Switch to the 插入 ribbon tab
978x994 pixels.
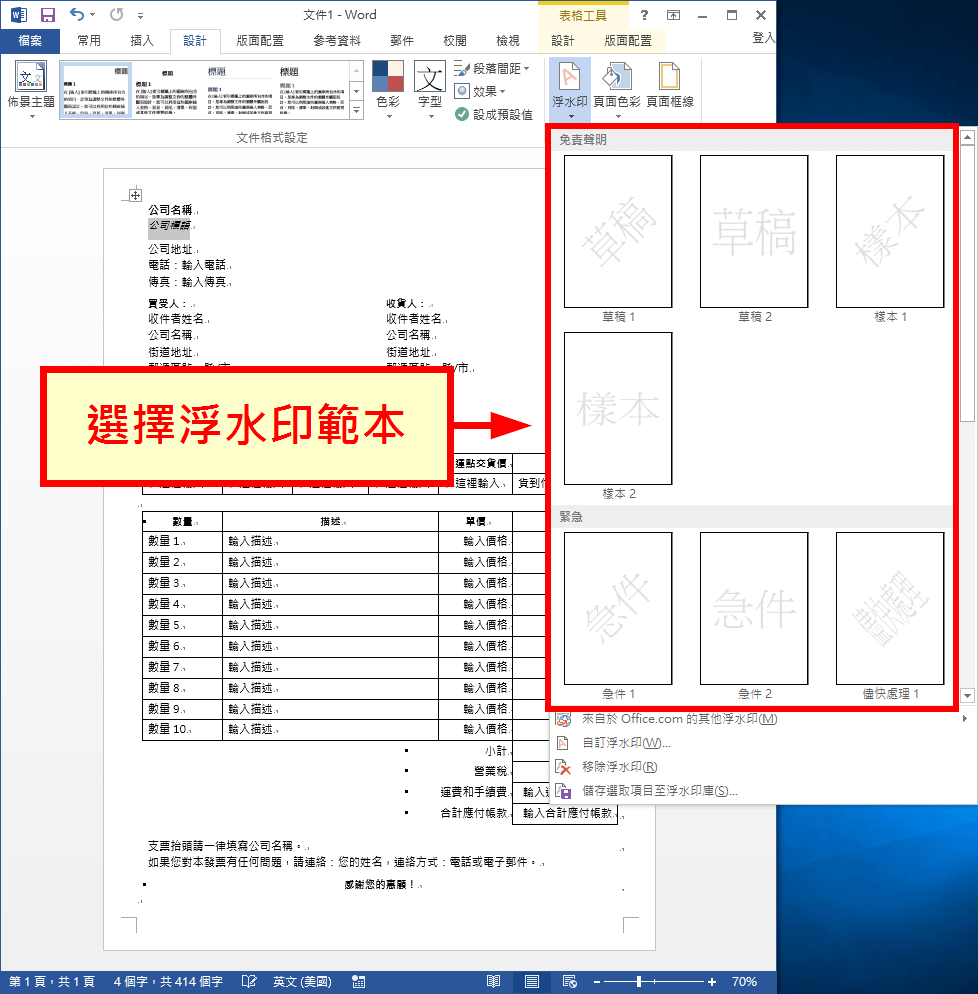pos(142,41)
